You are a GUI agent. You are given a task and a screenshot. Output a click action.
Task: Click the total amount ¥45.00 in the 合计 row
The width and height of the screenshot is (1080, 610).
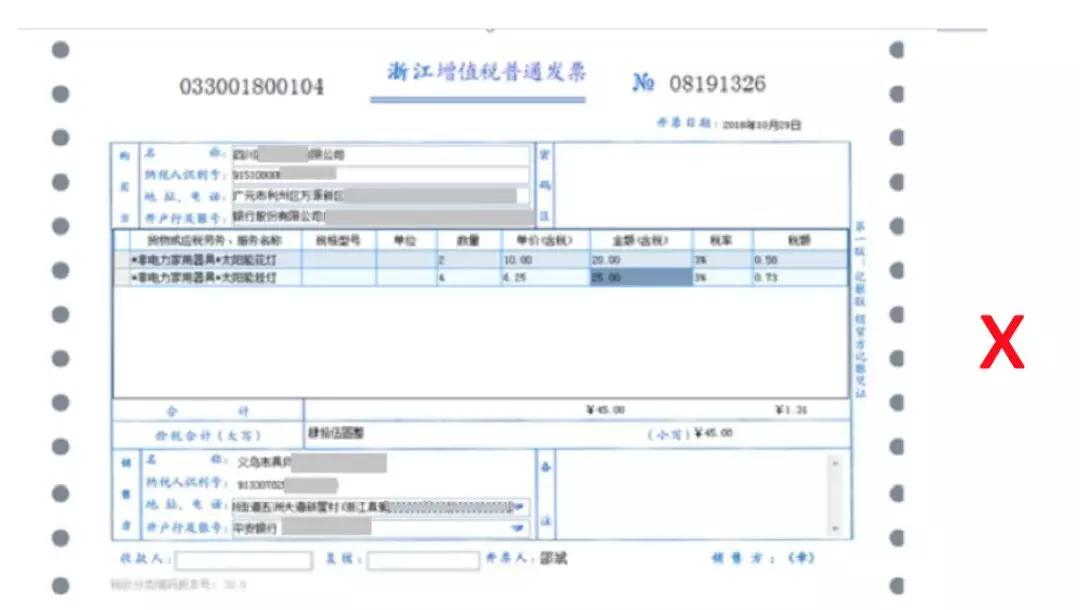[605, 410]
